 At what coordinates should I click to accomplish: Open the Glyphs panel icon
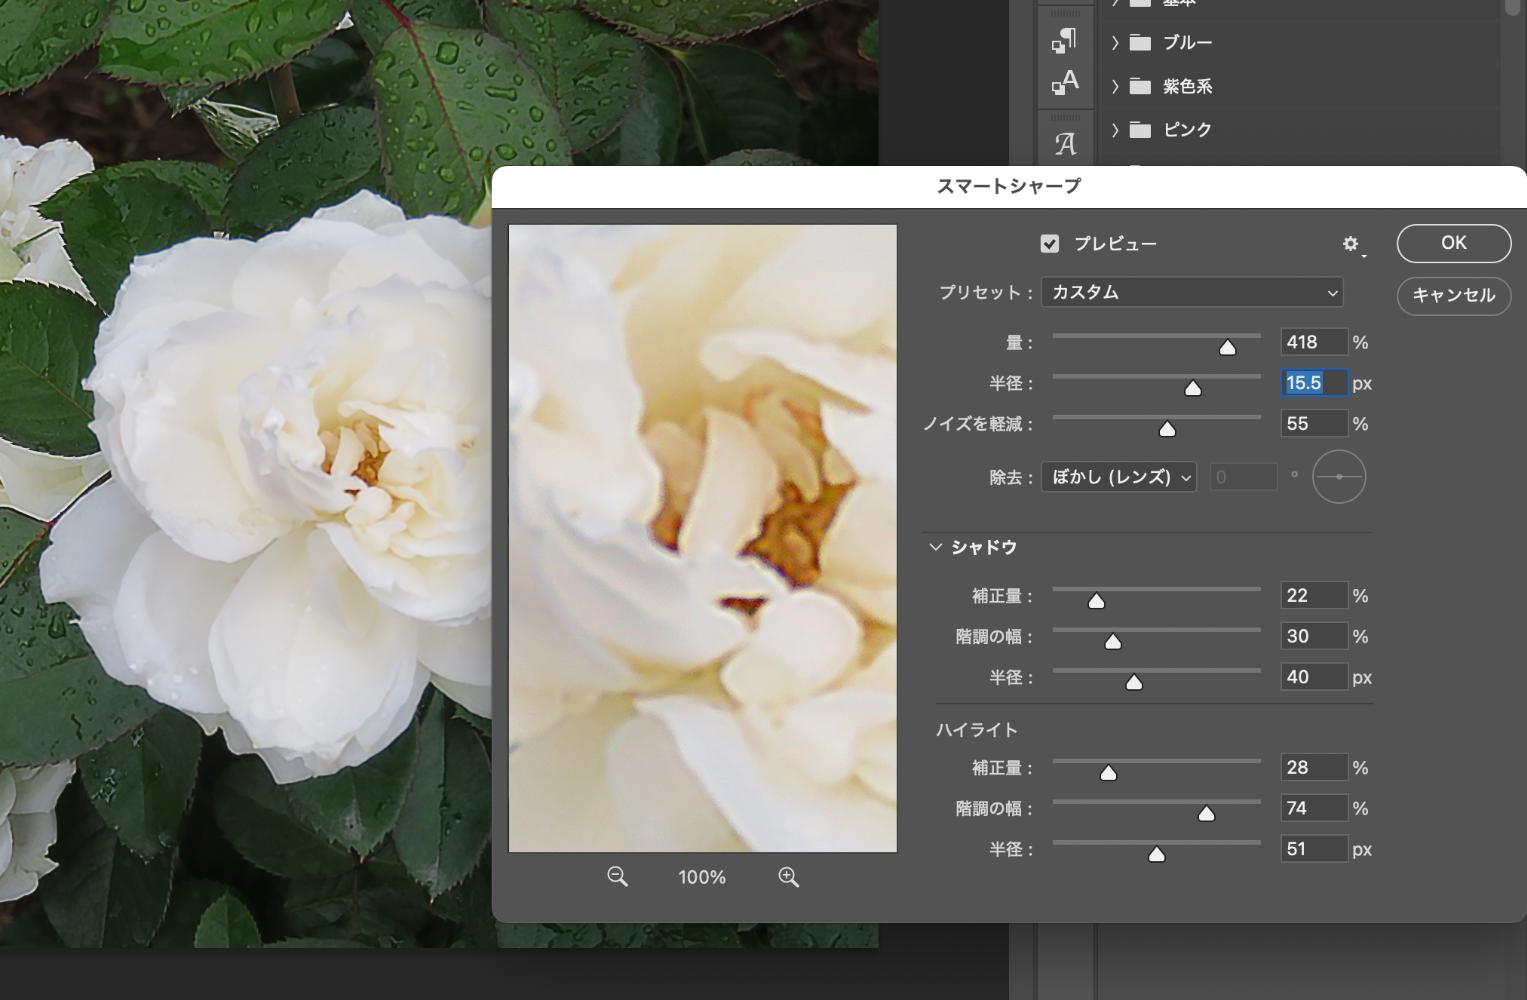(x=1064, y=144)
